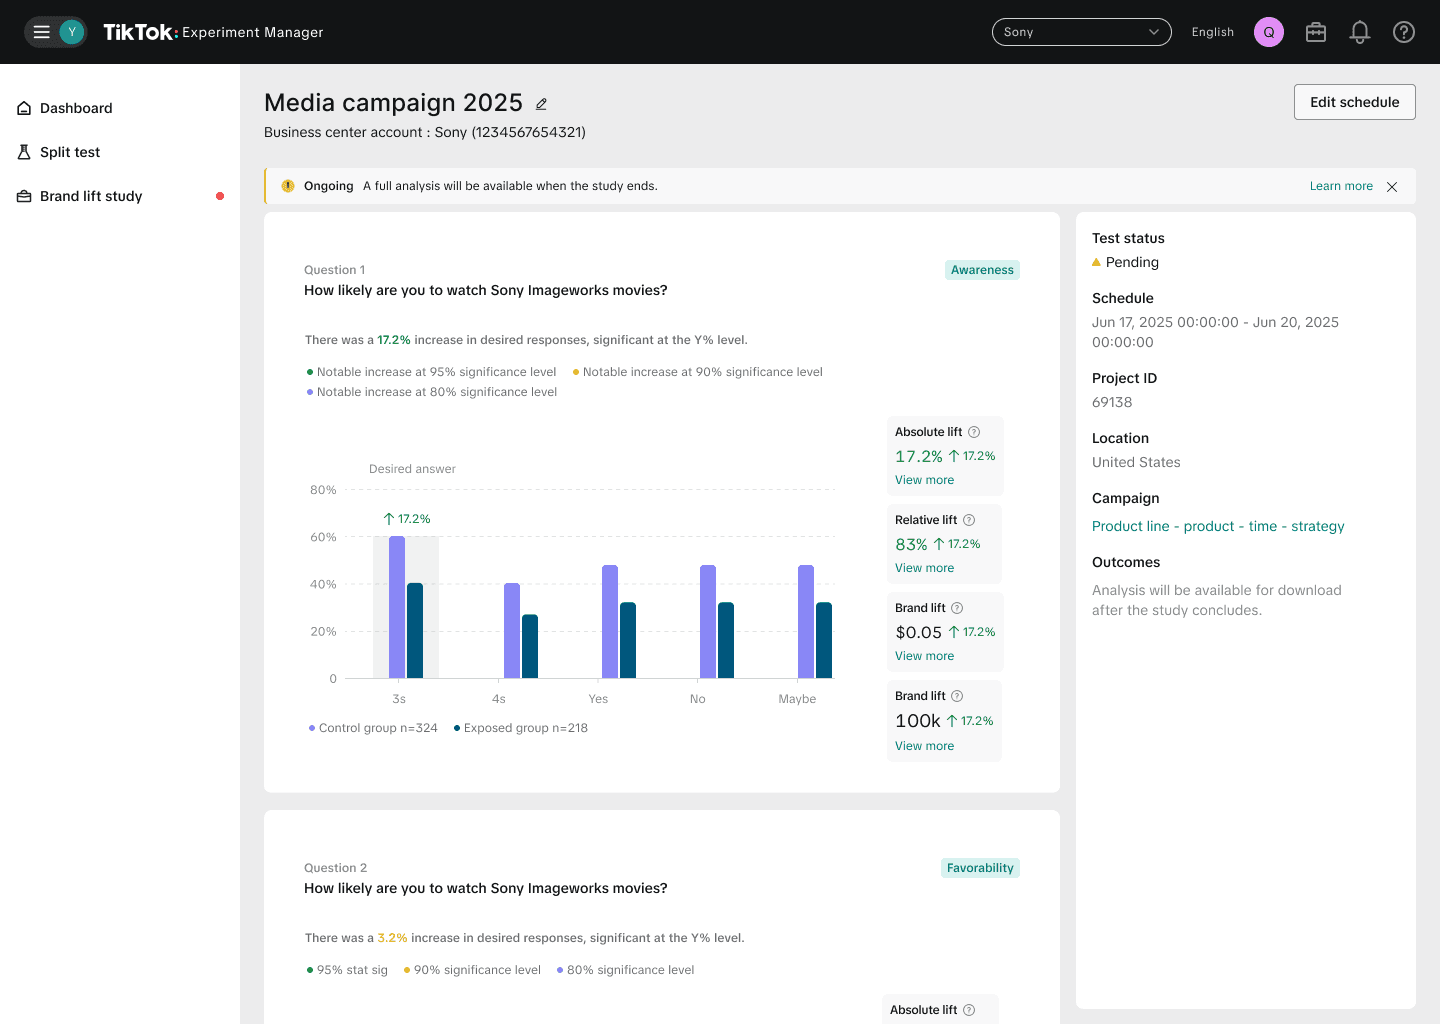Click the Yes label on chart axis
The image size is (1440, 1024).
click(x=598, y=699)
